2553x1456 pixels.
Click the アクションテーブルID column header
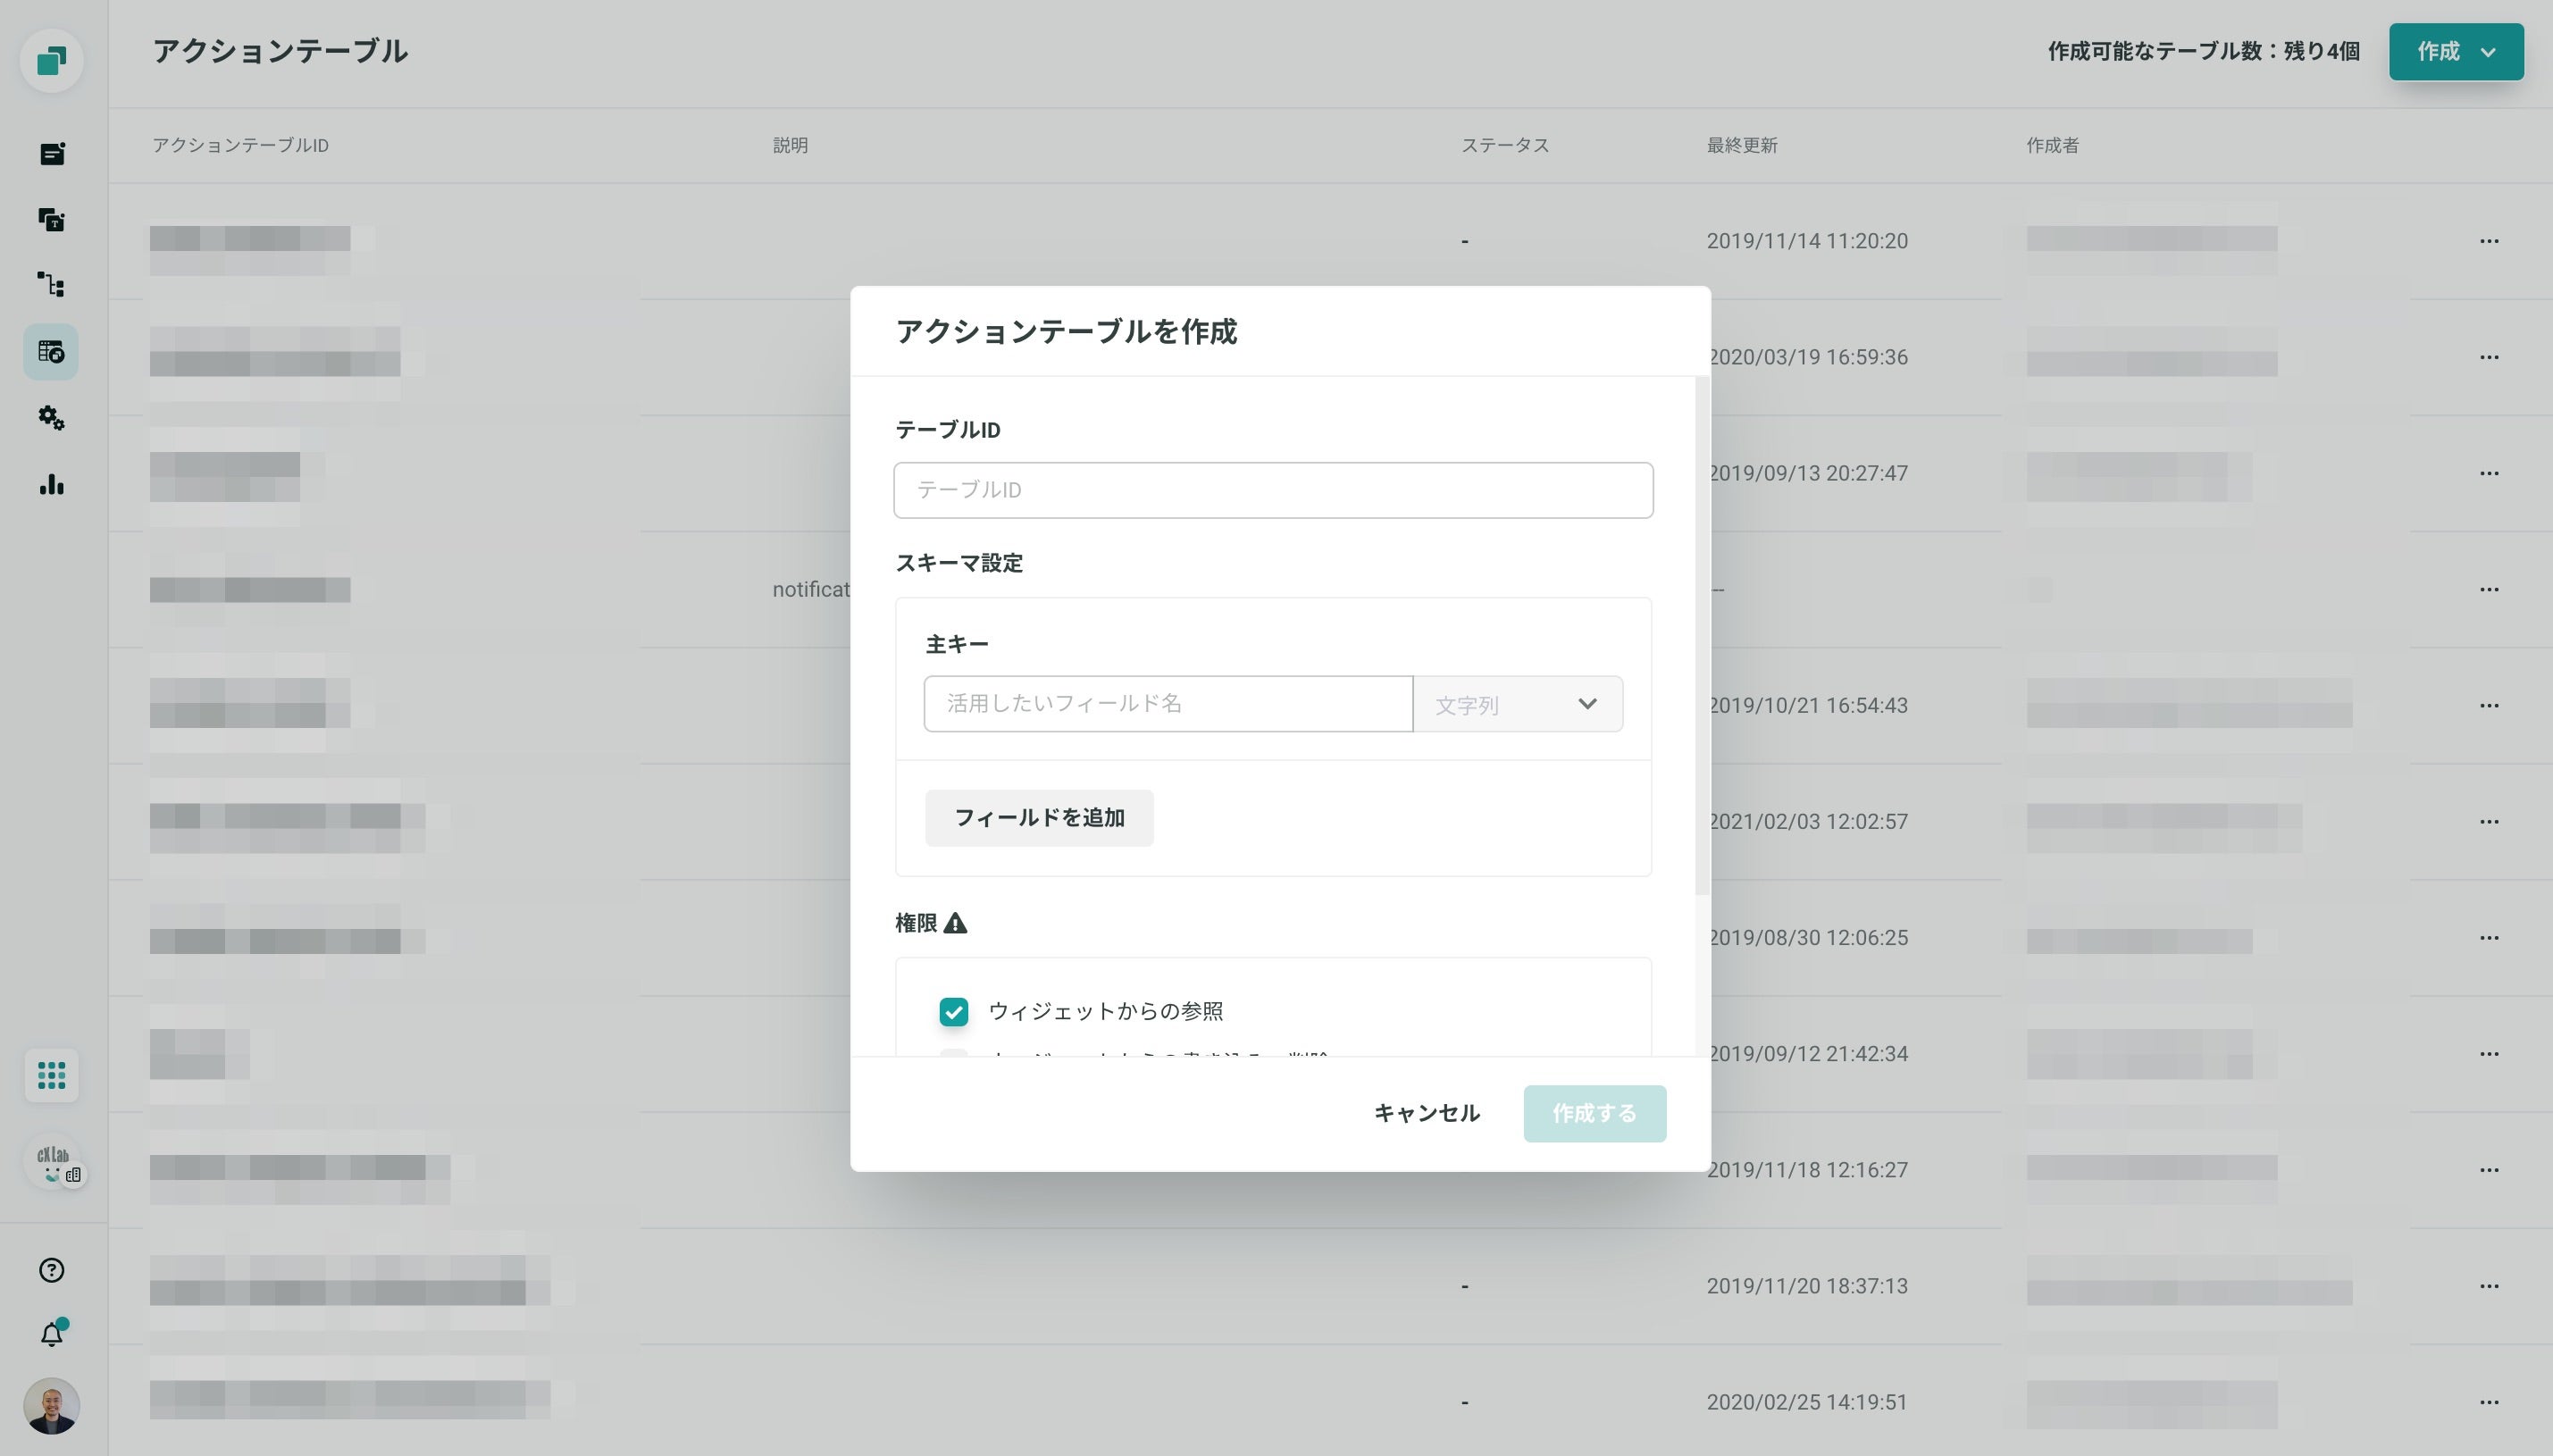[240, 145]
